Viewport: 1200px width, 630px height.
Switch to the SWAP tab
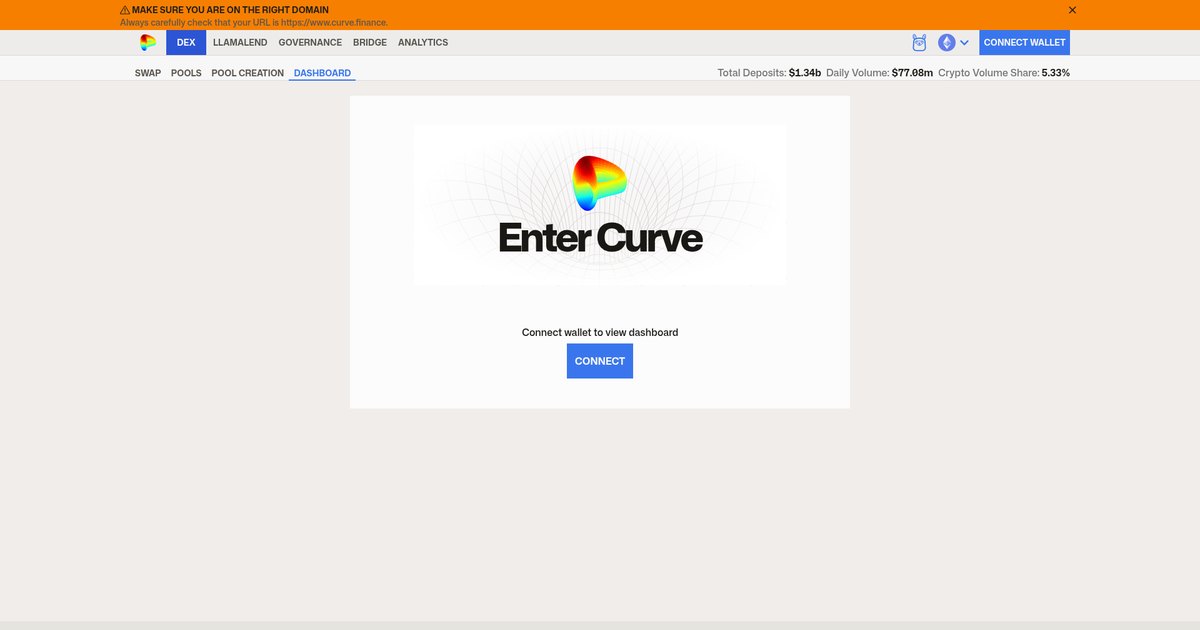point(148,73)
